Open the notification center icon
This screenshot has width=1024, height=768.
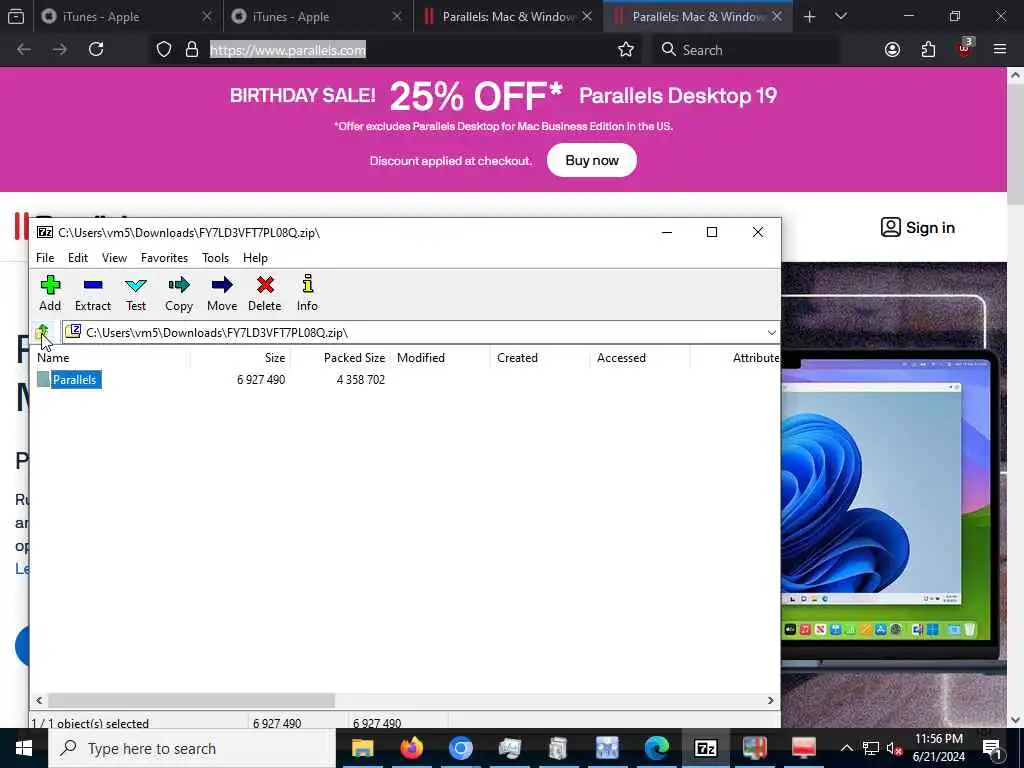pos(992,748)
